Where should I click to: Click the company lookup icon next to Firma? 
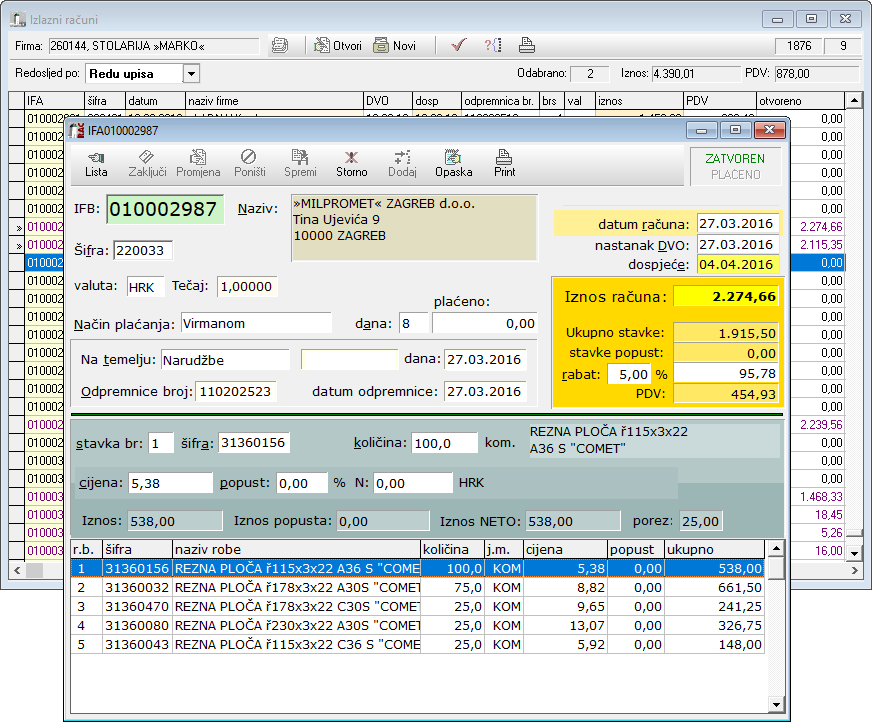(280, 46)
